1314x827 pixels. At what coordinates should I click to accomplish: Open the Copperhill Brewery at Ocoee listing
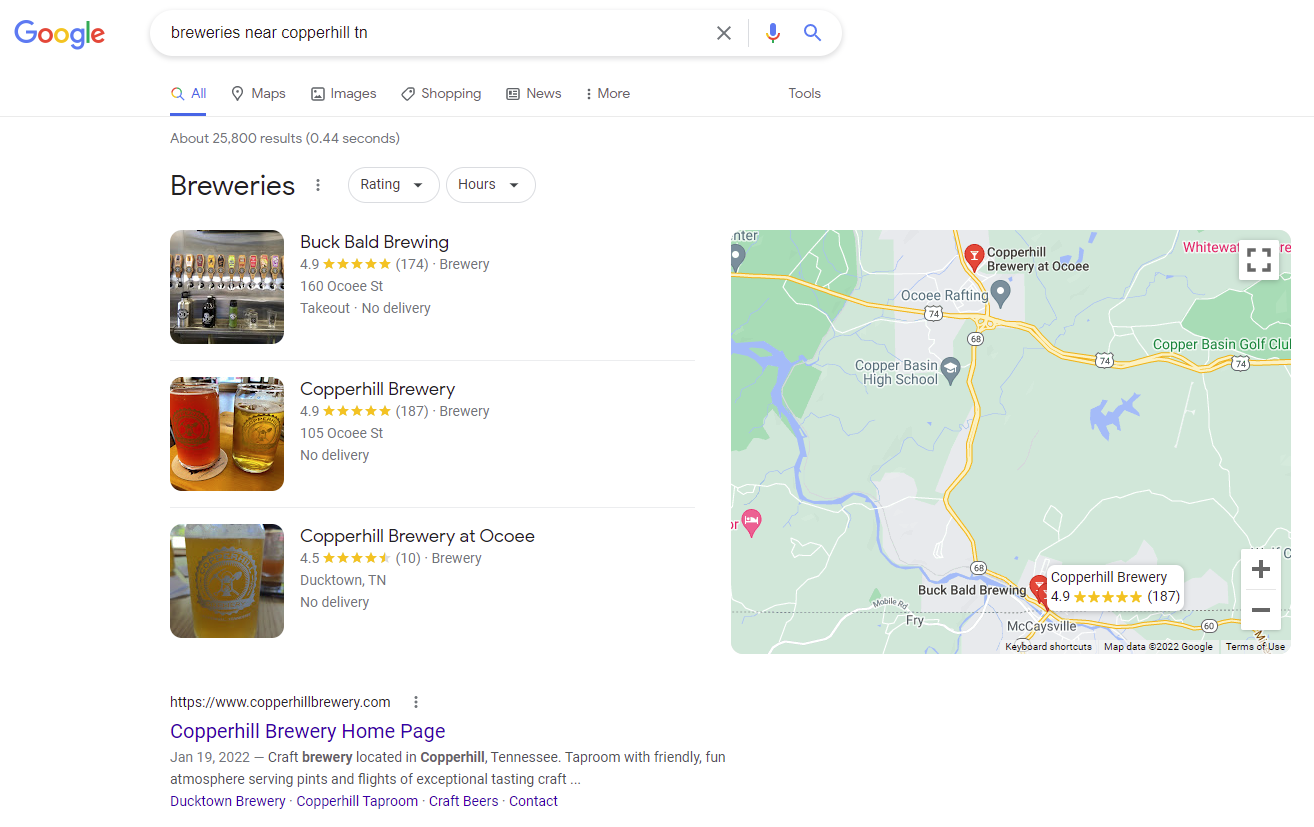[417, 536]
